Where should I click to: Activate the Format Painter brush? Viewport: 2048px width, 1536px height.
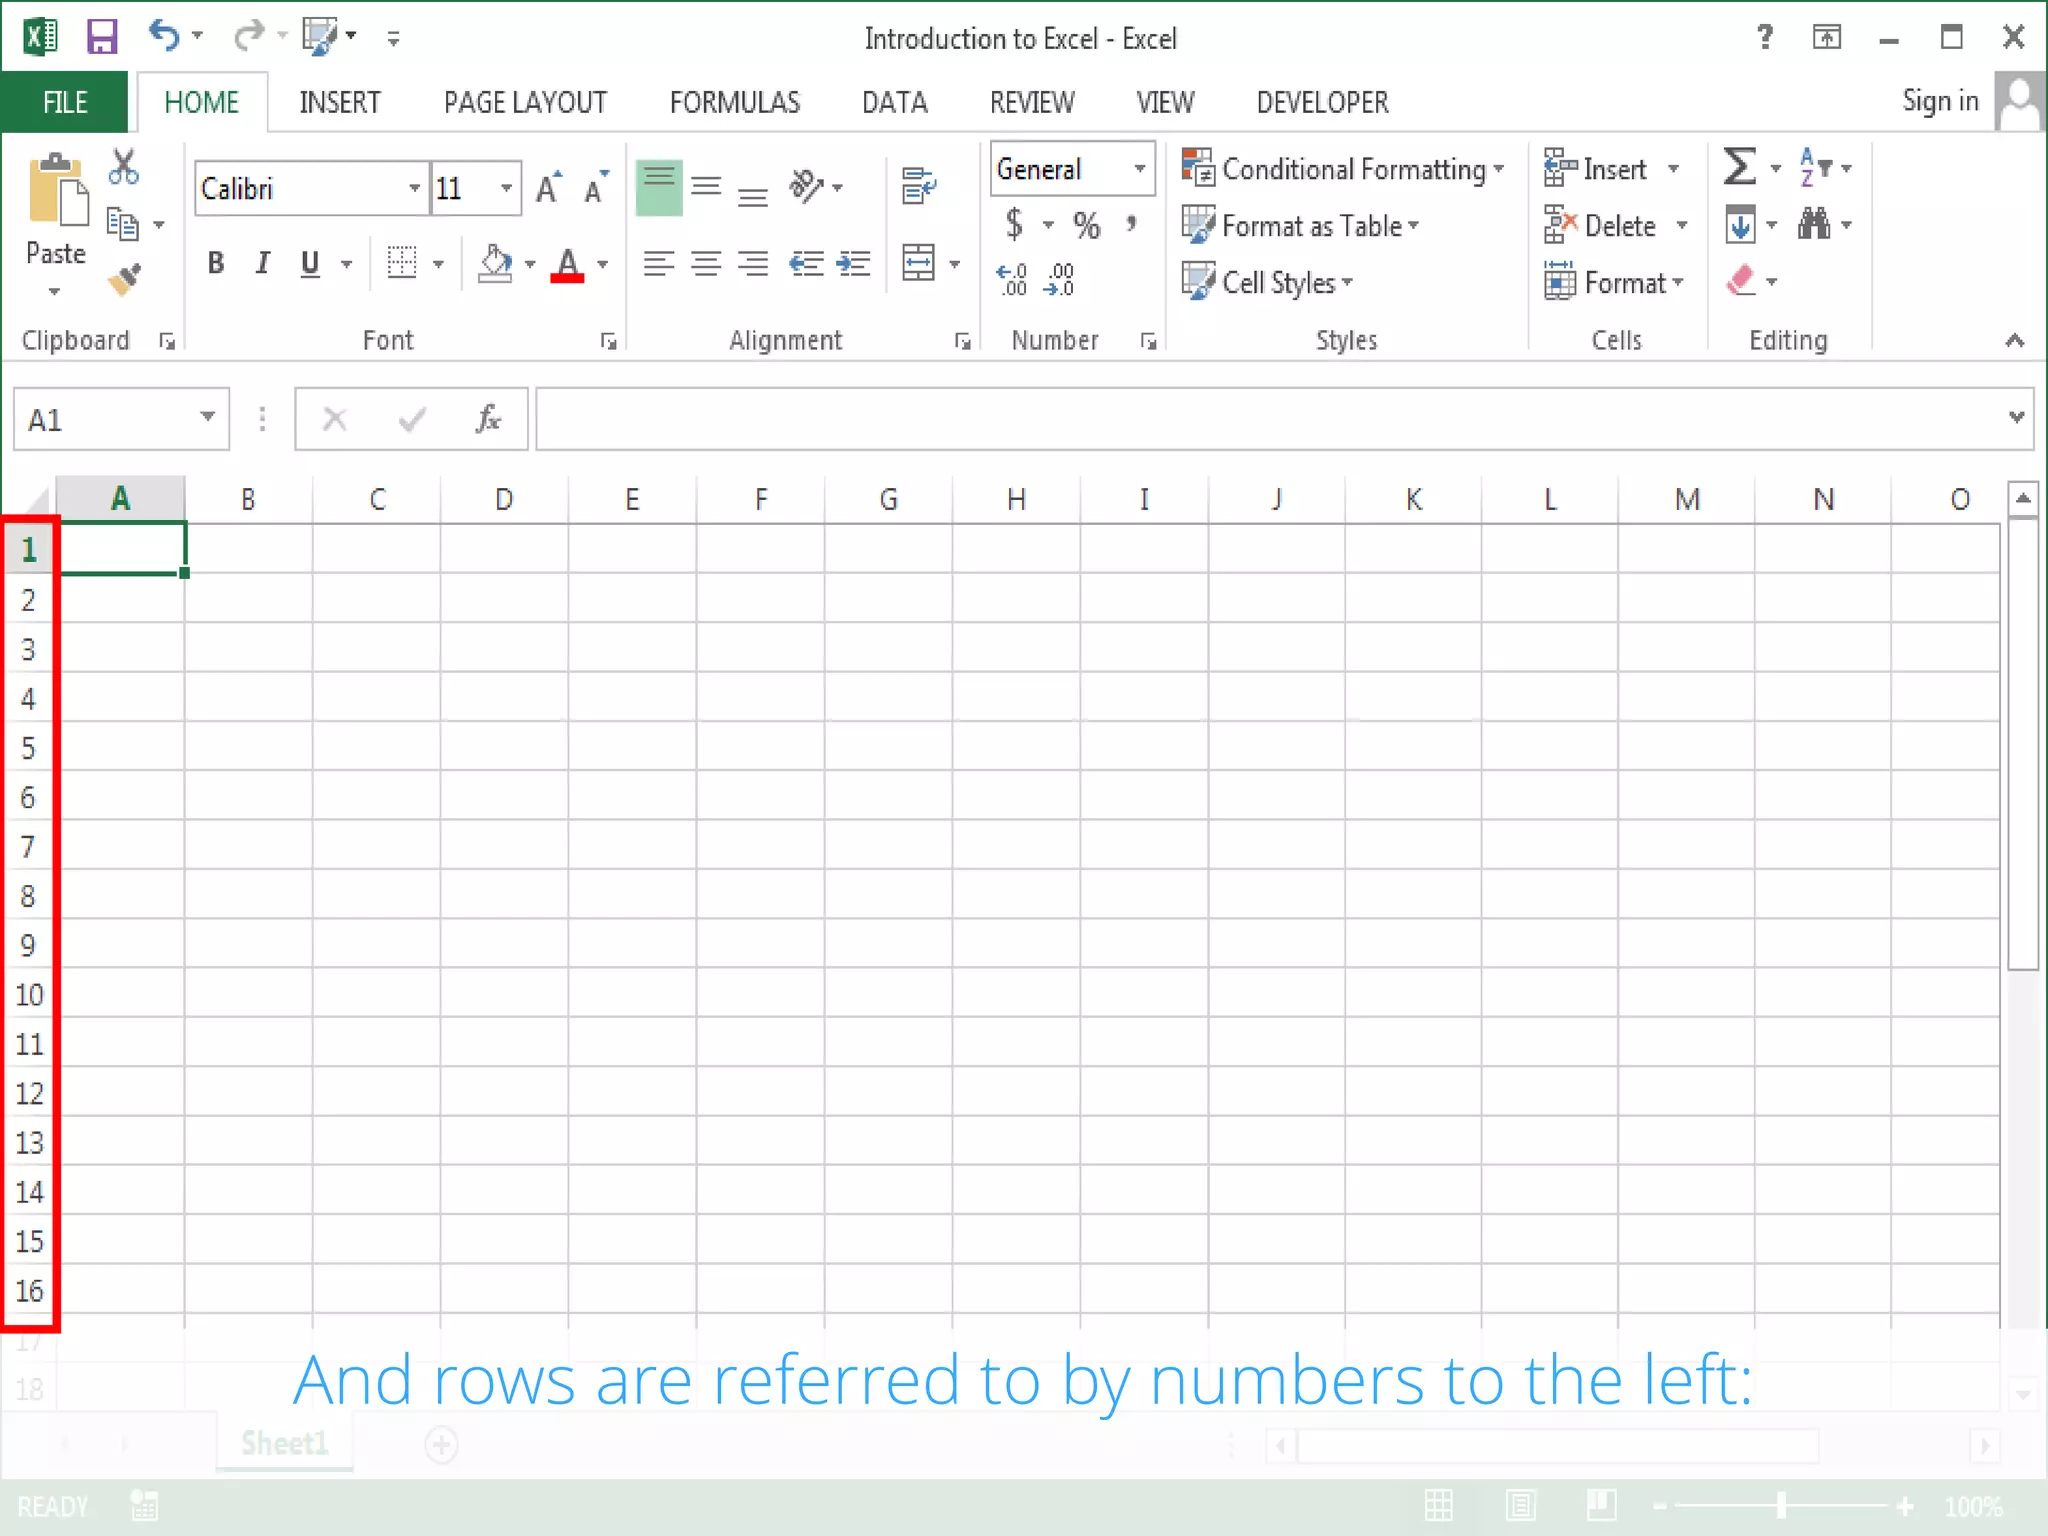125,280
